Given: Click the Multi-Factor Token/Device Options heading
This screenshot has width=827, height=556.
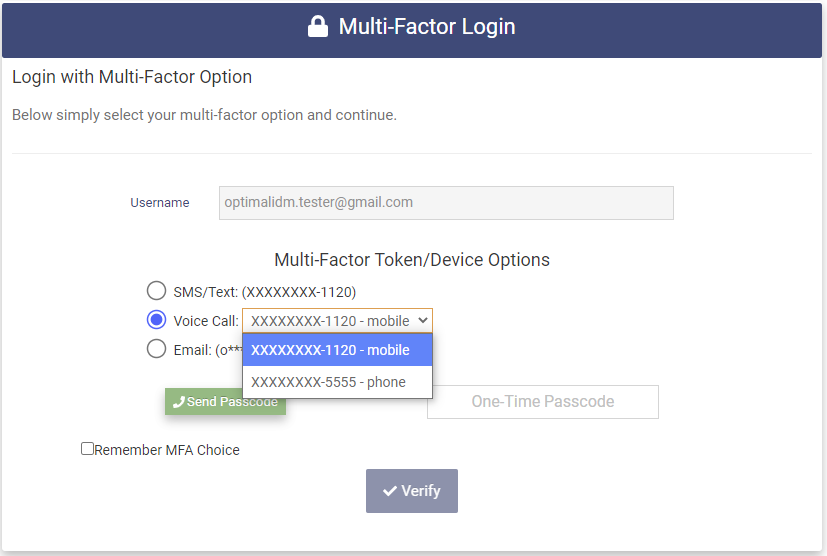Looking at the screenshot, I should pyautogui.click(x=412, y=260).
